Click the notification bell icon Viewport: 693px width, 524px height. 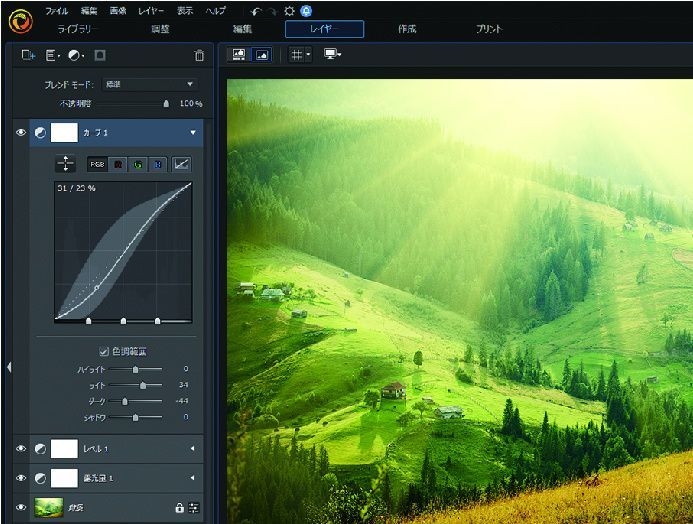305,10
